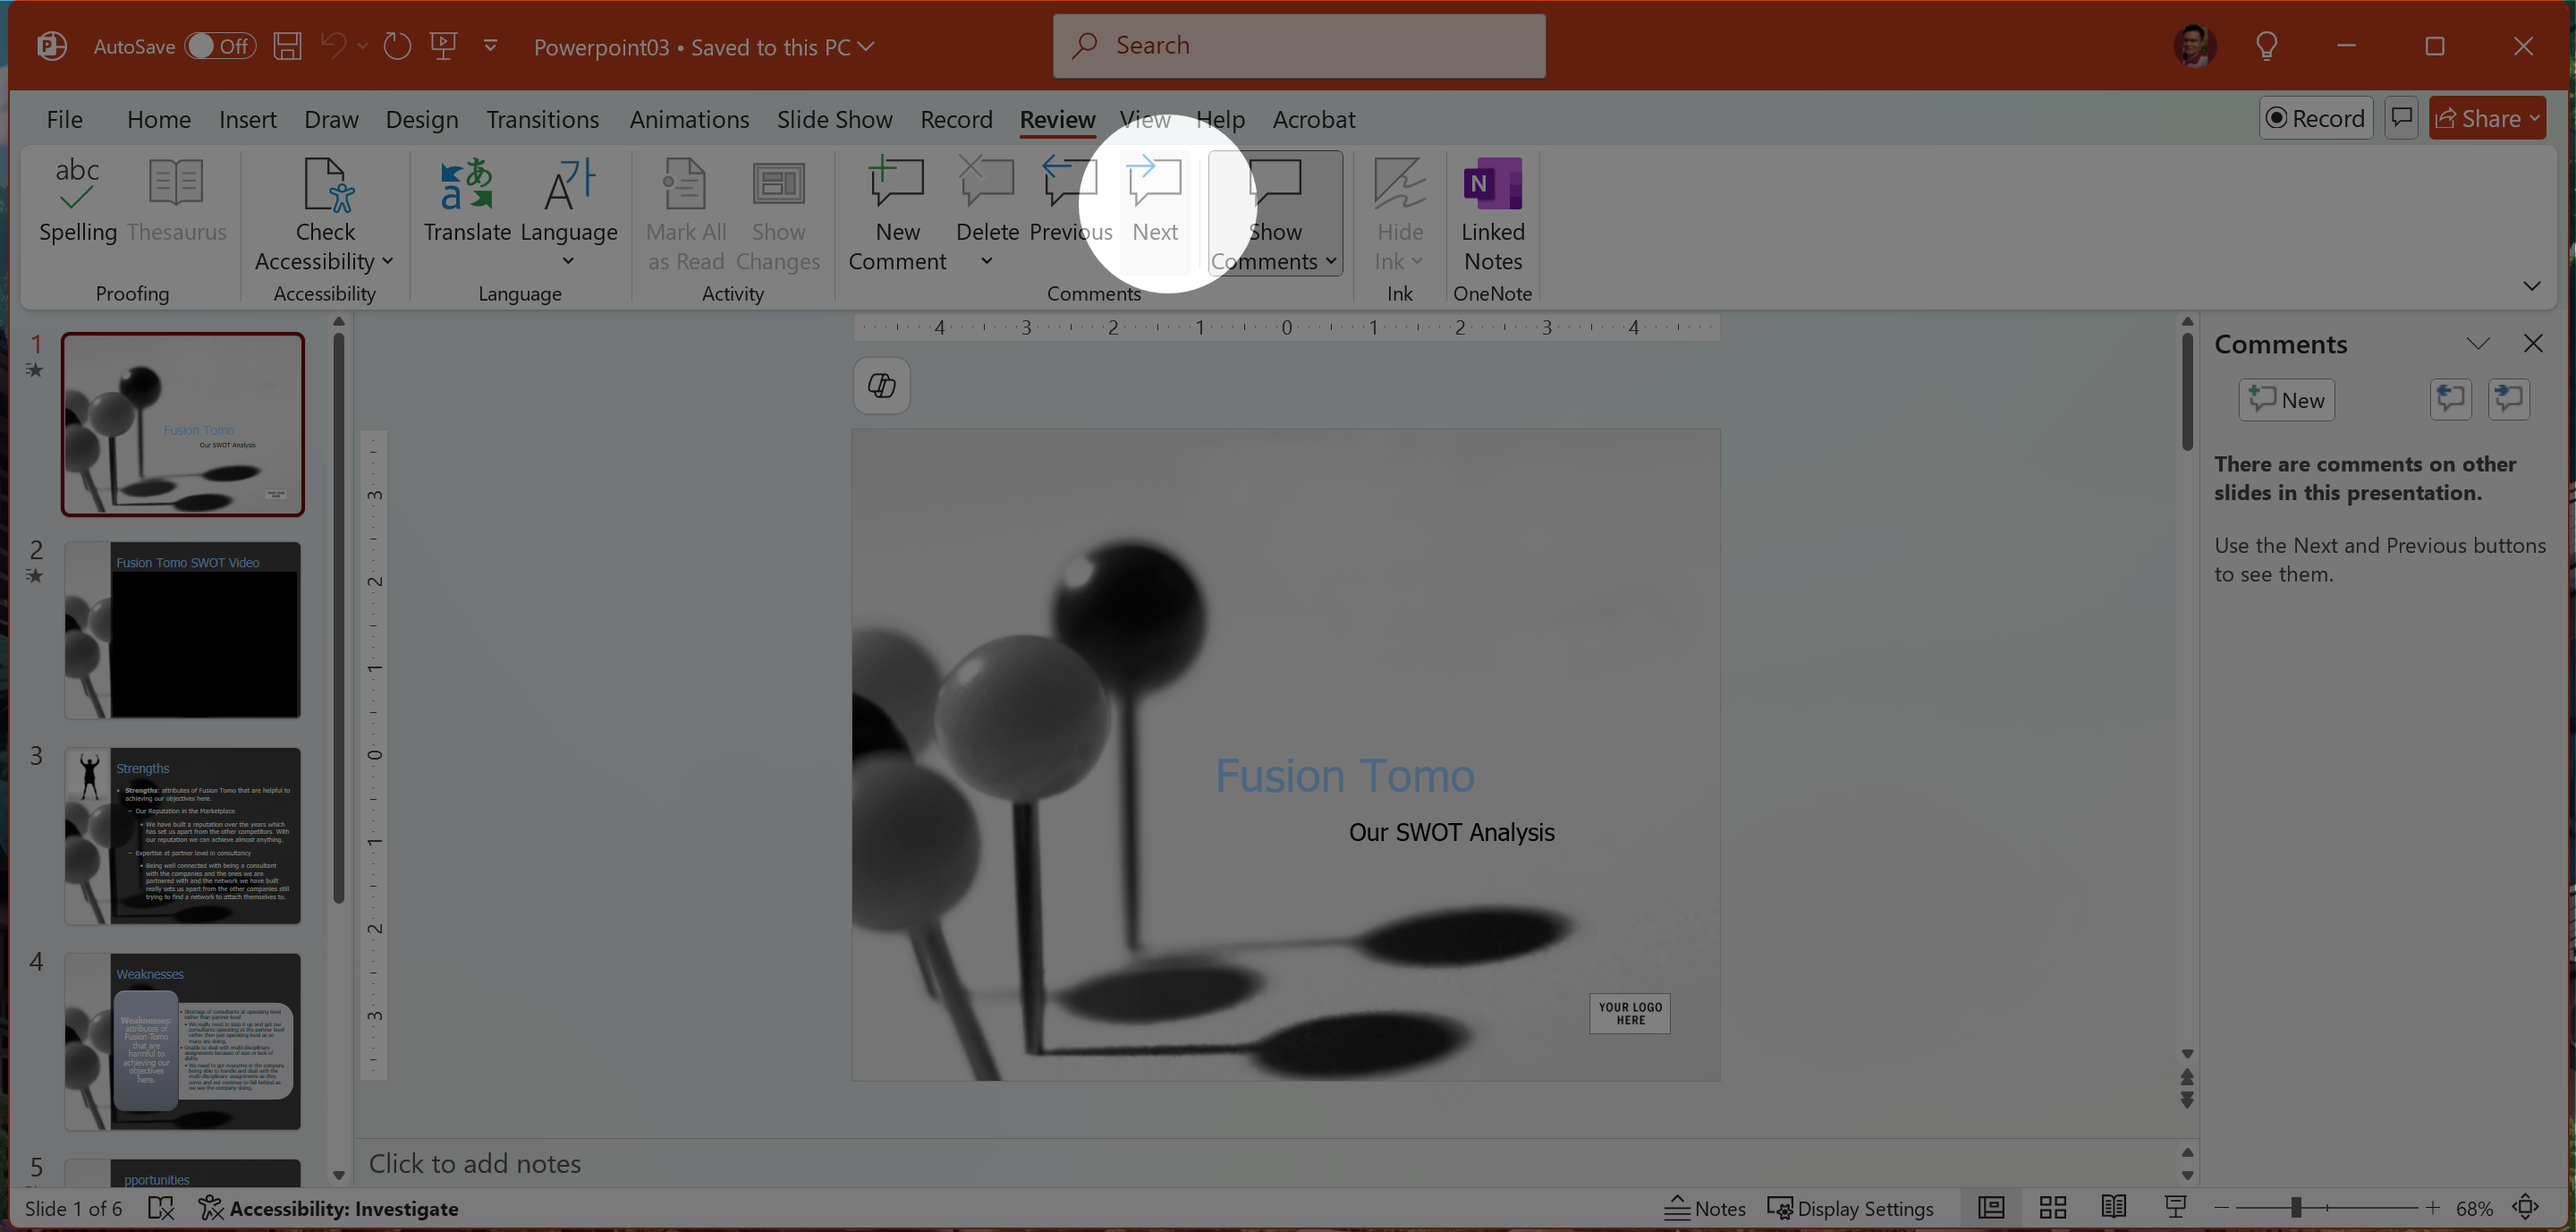Toggle AutoSave switch on
The height and width of the screenshot is (1232, 2576).
[x=219, y=46]
